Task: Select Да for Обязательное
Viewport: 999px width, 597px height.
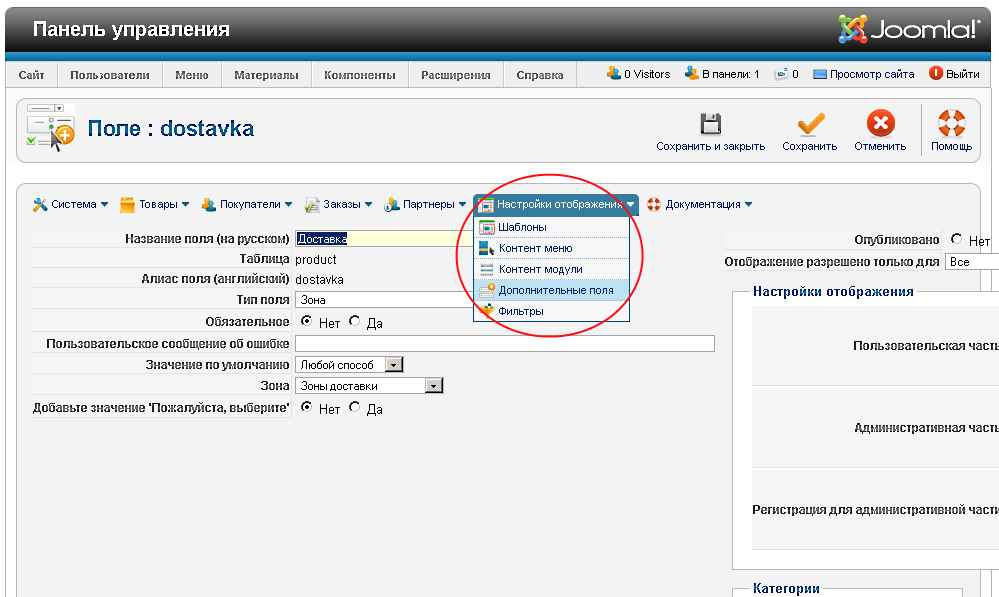Action: point(354,321)
